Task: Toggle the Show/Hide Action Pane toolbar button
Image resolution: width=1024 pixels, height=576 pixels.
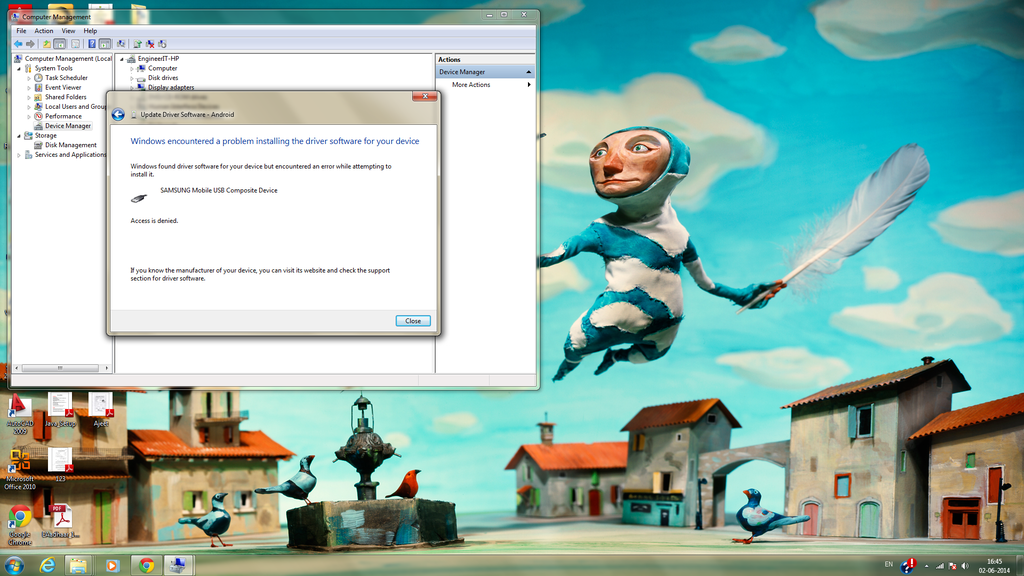Action: pos(104,44)
